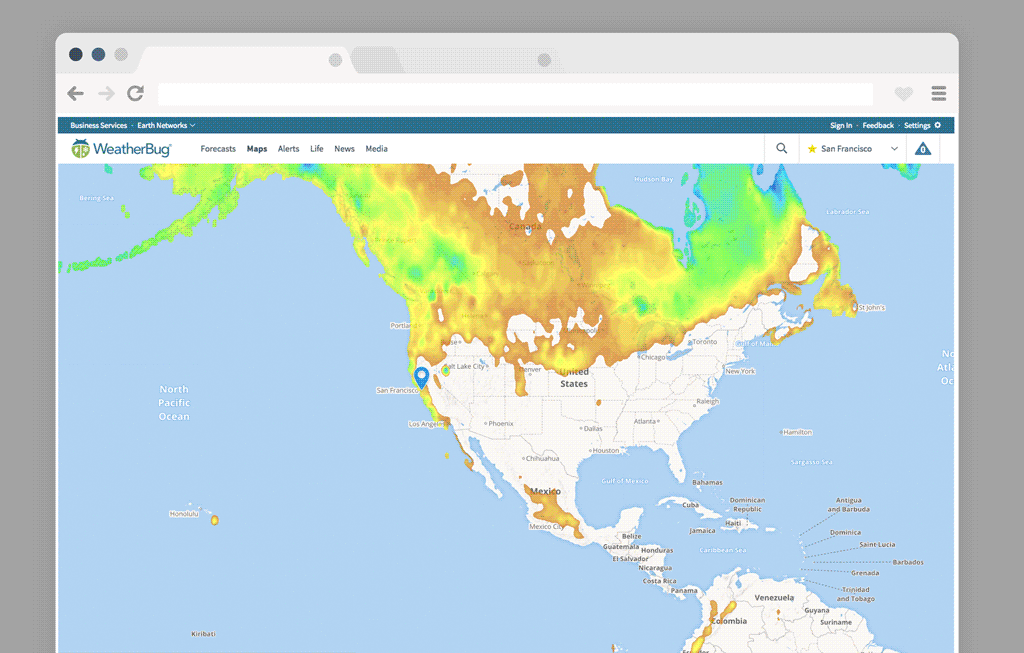Viewport: 1024px width, 653px height.
Task: Open the Life menu
Action: pos(317,149)
